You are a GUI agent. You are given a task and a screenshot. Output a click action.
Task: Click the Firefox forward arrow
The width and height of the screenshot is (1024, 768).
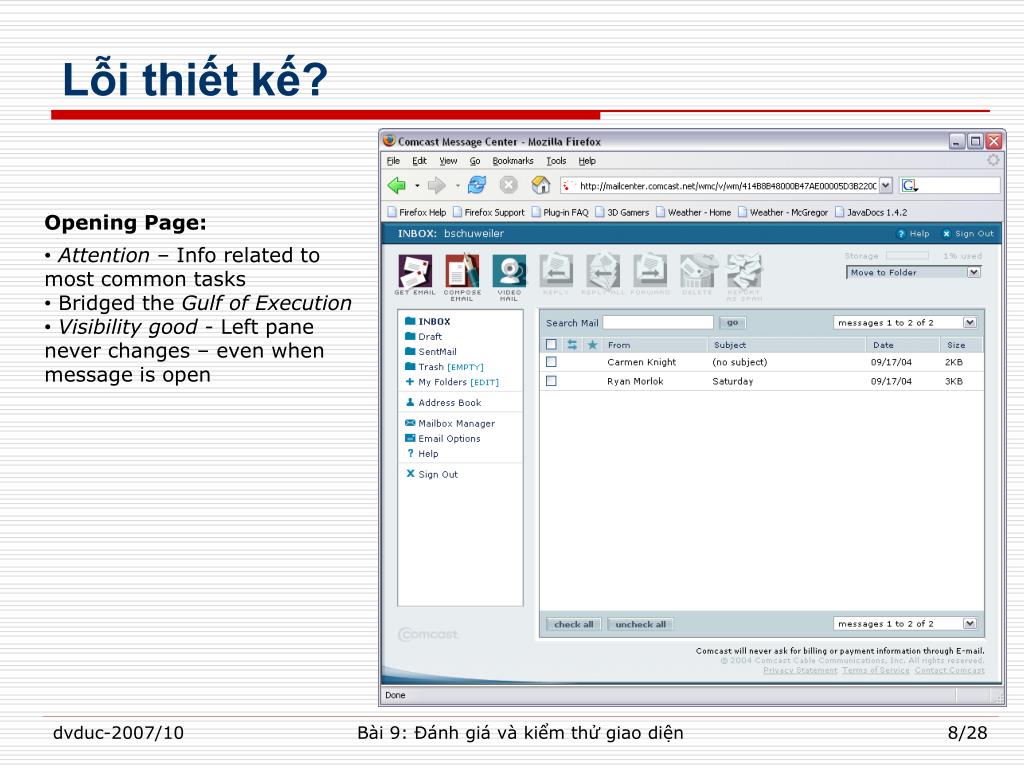click(436, 185)
